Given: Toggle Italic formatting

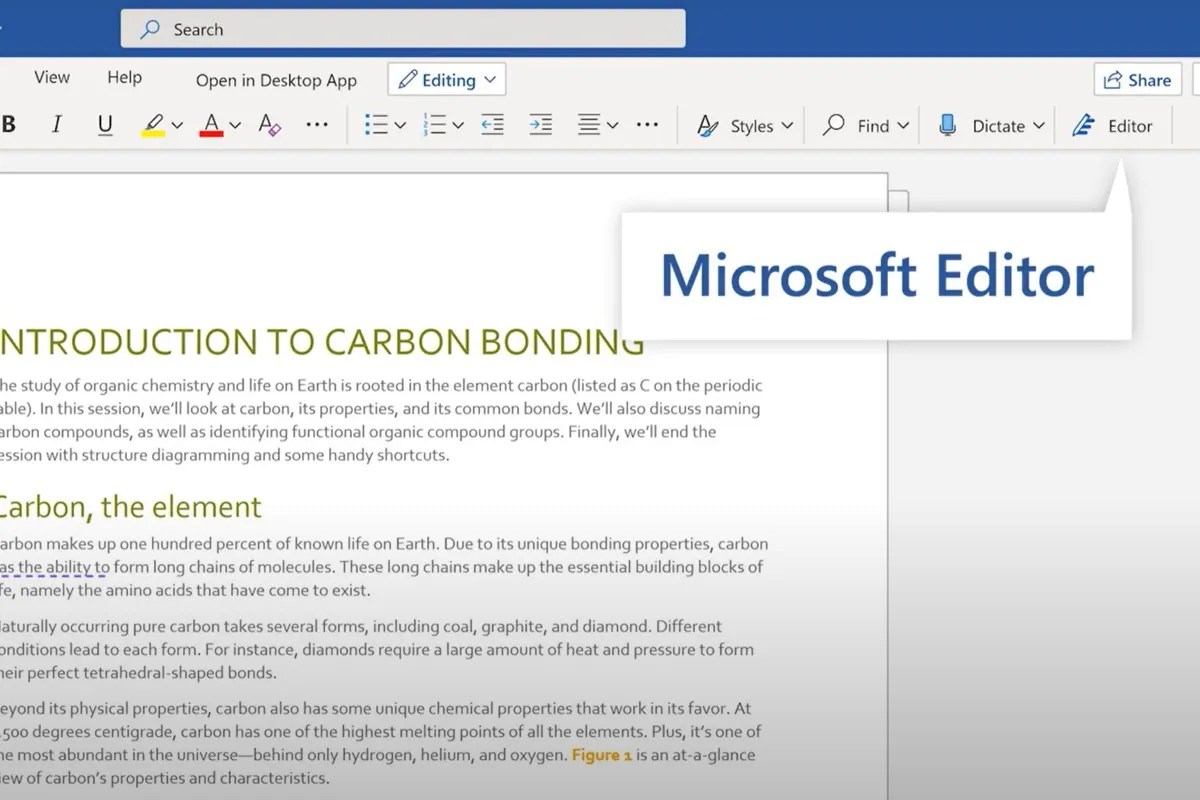Looking at the screenshot, I should pos(57,126).
